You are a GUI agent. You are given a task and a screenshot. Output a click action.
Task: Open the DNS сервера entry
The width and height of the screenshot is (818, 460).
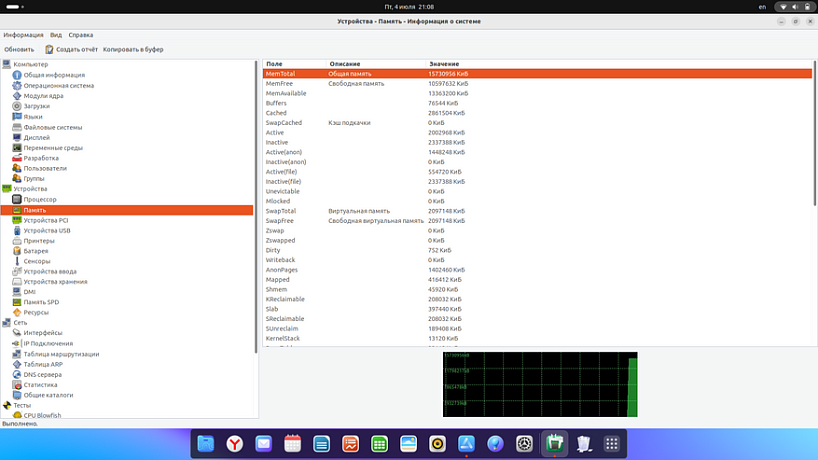(x=42, y=374)
